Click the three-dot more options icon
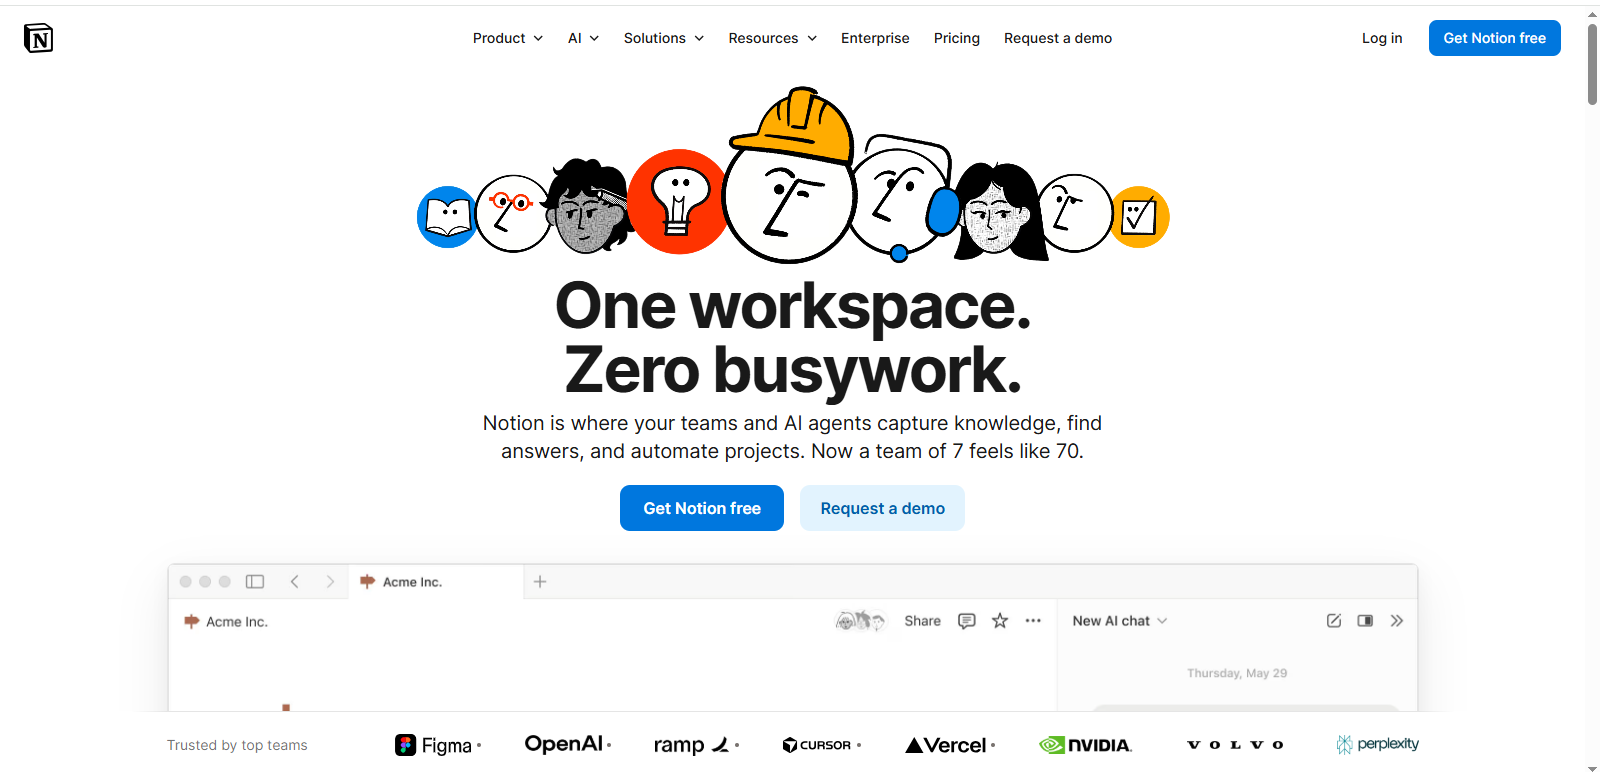Image resolution: width=1600 pixels, height=772 pixels. (1033, 621)
